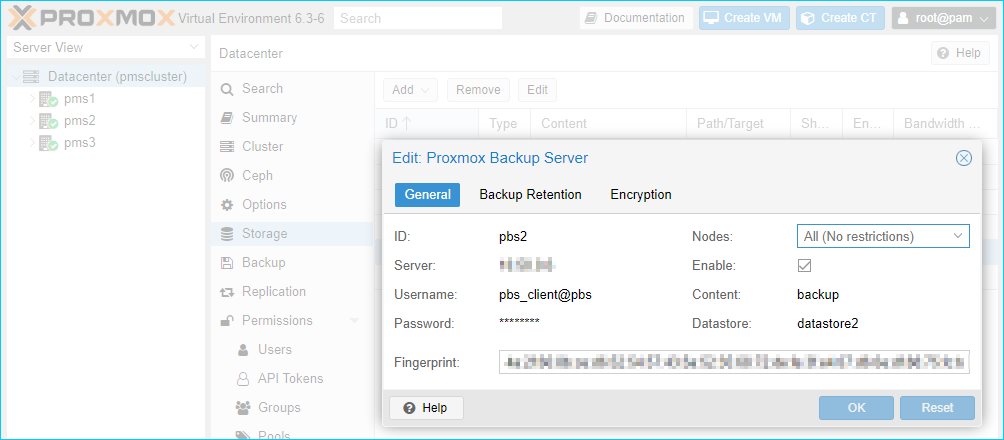Expand the pms3 node
1004x440 pixels.
coord(33,142)
